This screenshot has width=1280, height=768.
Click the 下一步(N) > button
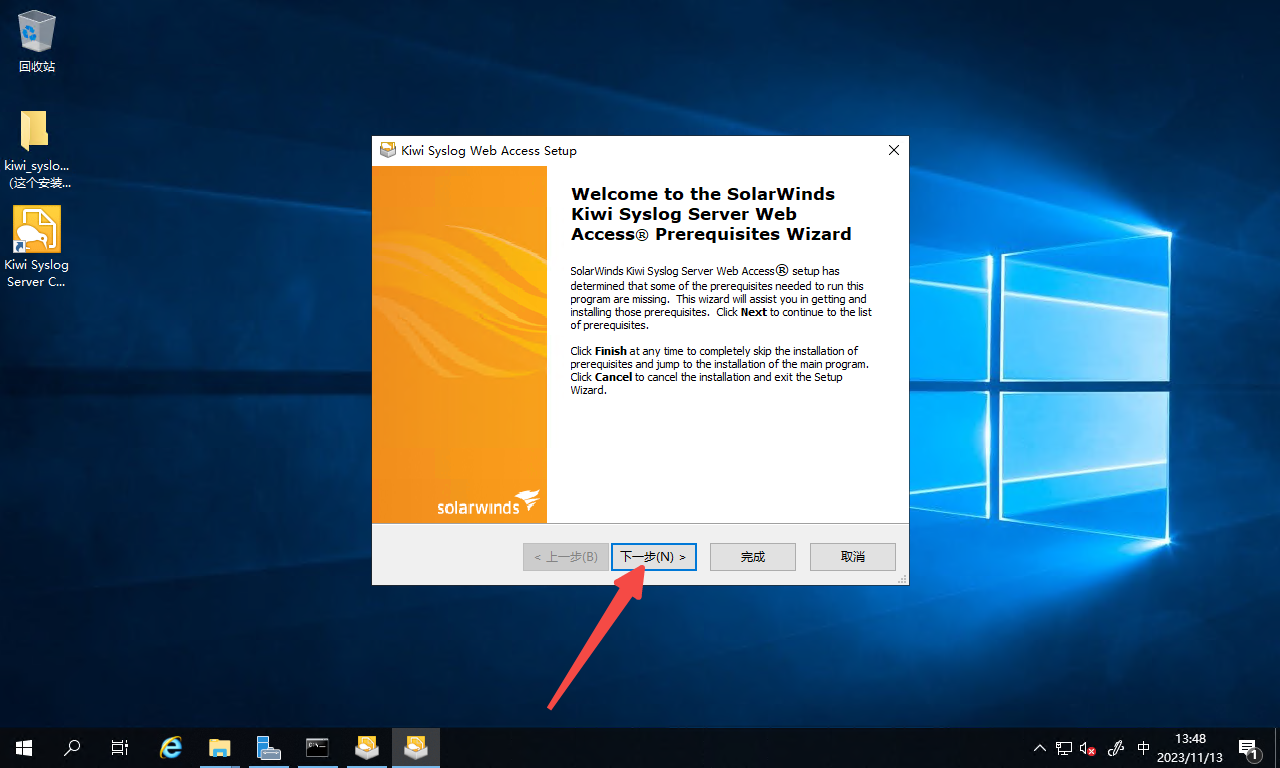pyautogui.click(x=653, y=557)
